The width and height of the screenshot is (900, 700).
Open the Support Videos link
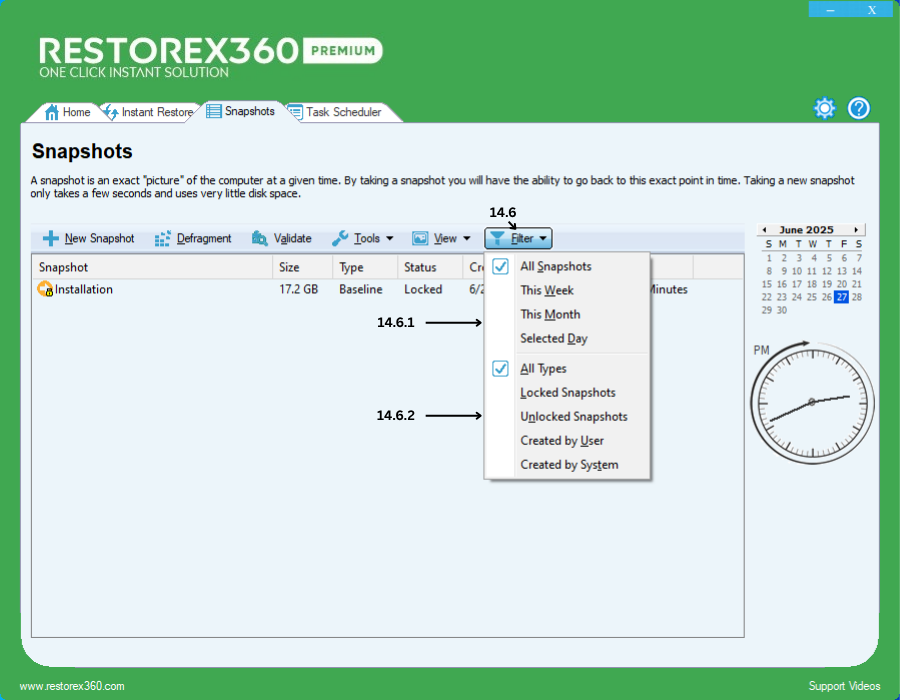click(x=844, y=686)
